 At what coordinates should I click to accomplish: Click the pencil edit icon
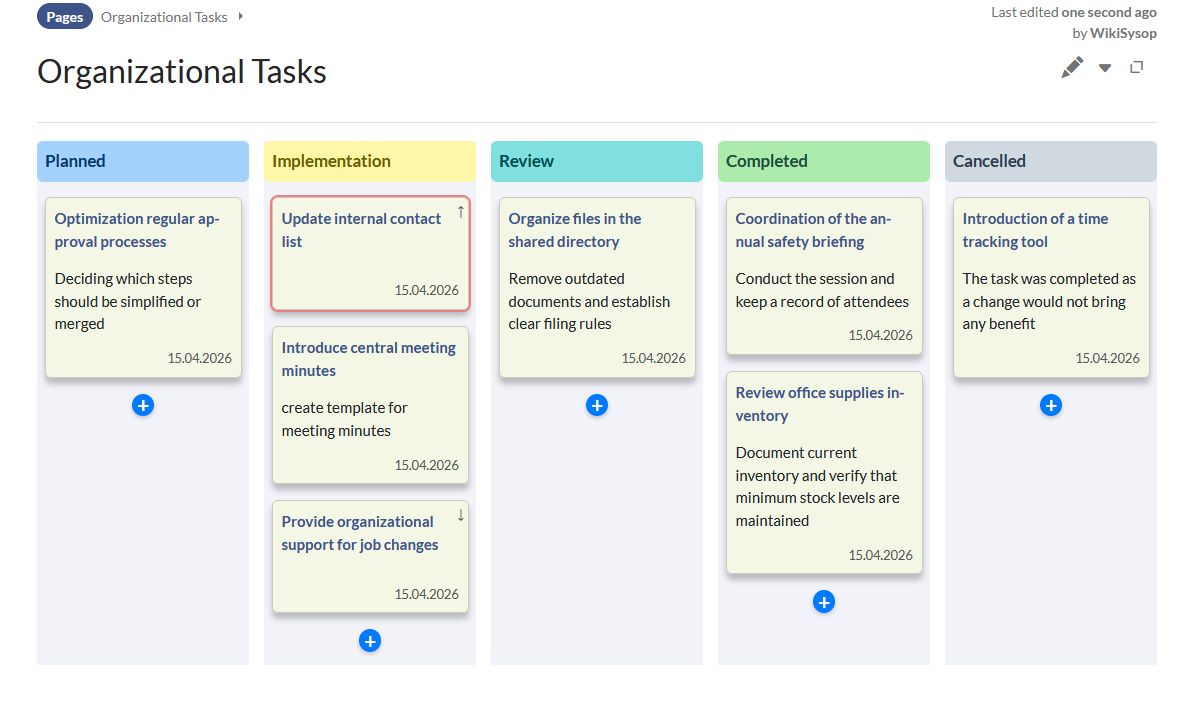(x=1072, y=67)
